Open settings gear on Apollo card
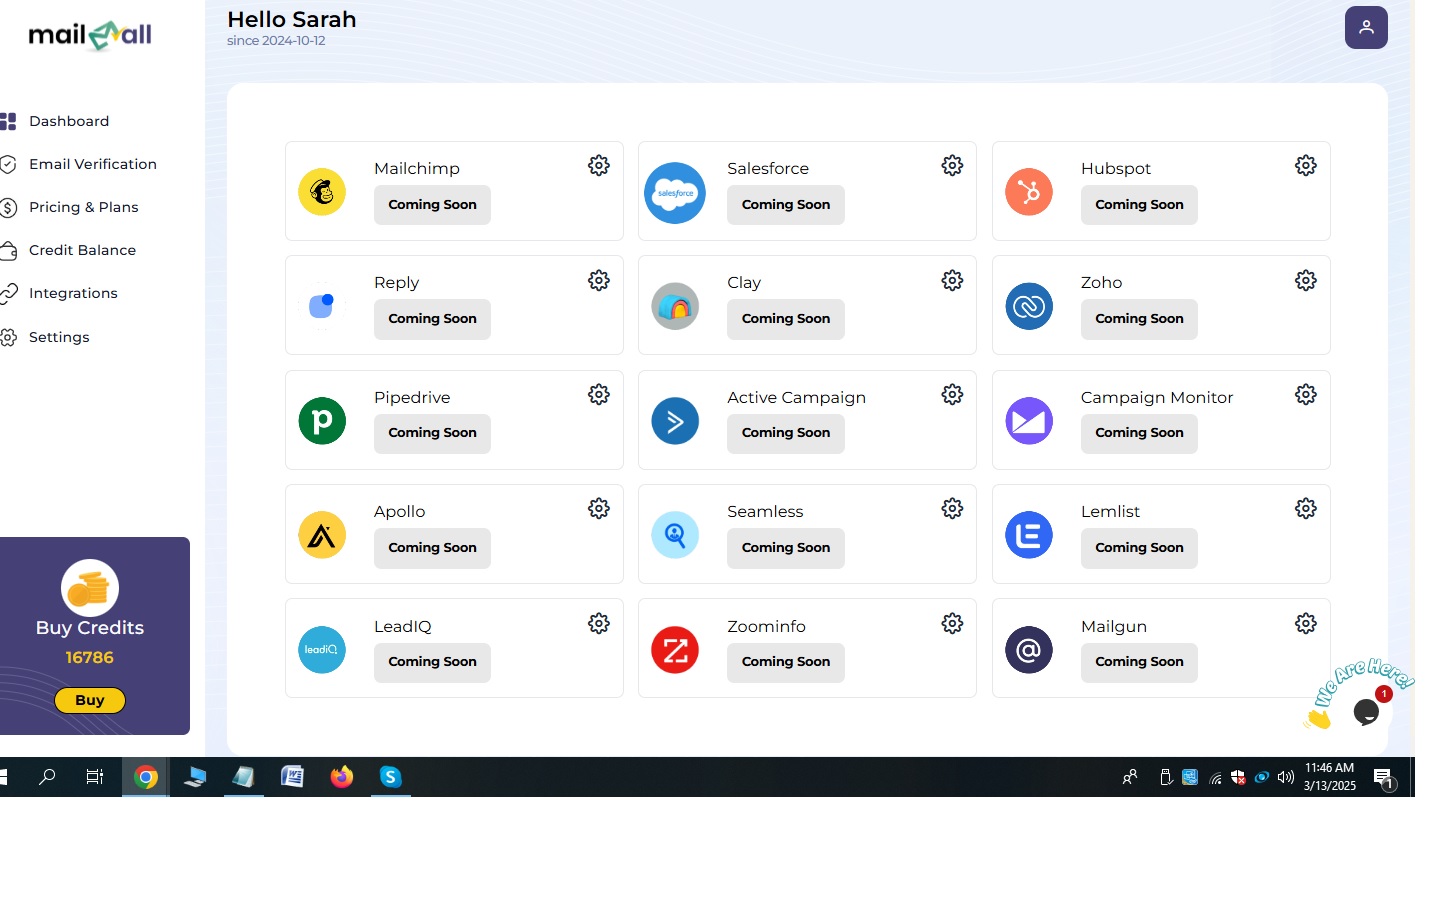The width and height of the screenshot is (1440, 900). coord(599,509)
